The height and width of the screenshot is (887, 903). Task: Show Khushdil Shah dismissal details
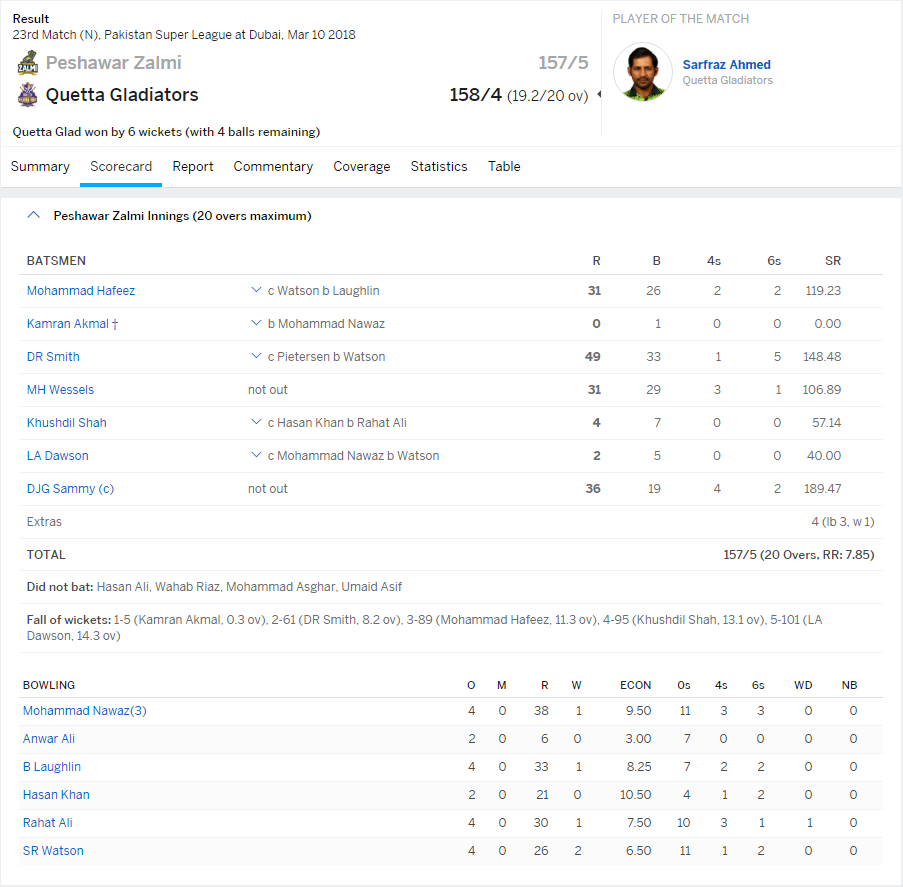257,423
